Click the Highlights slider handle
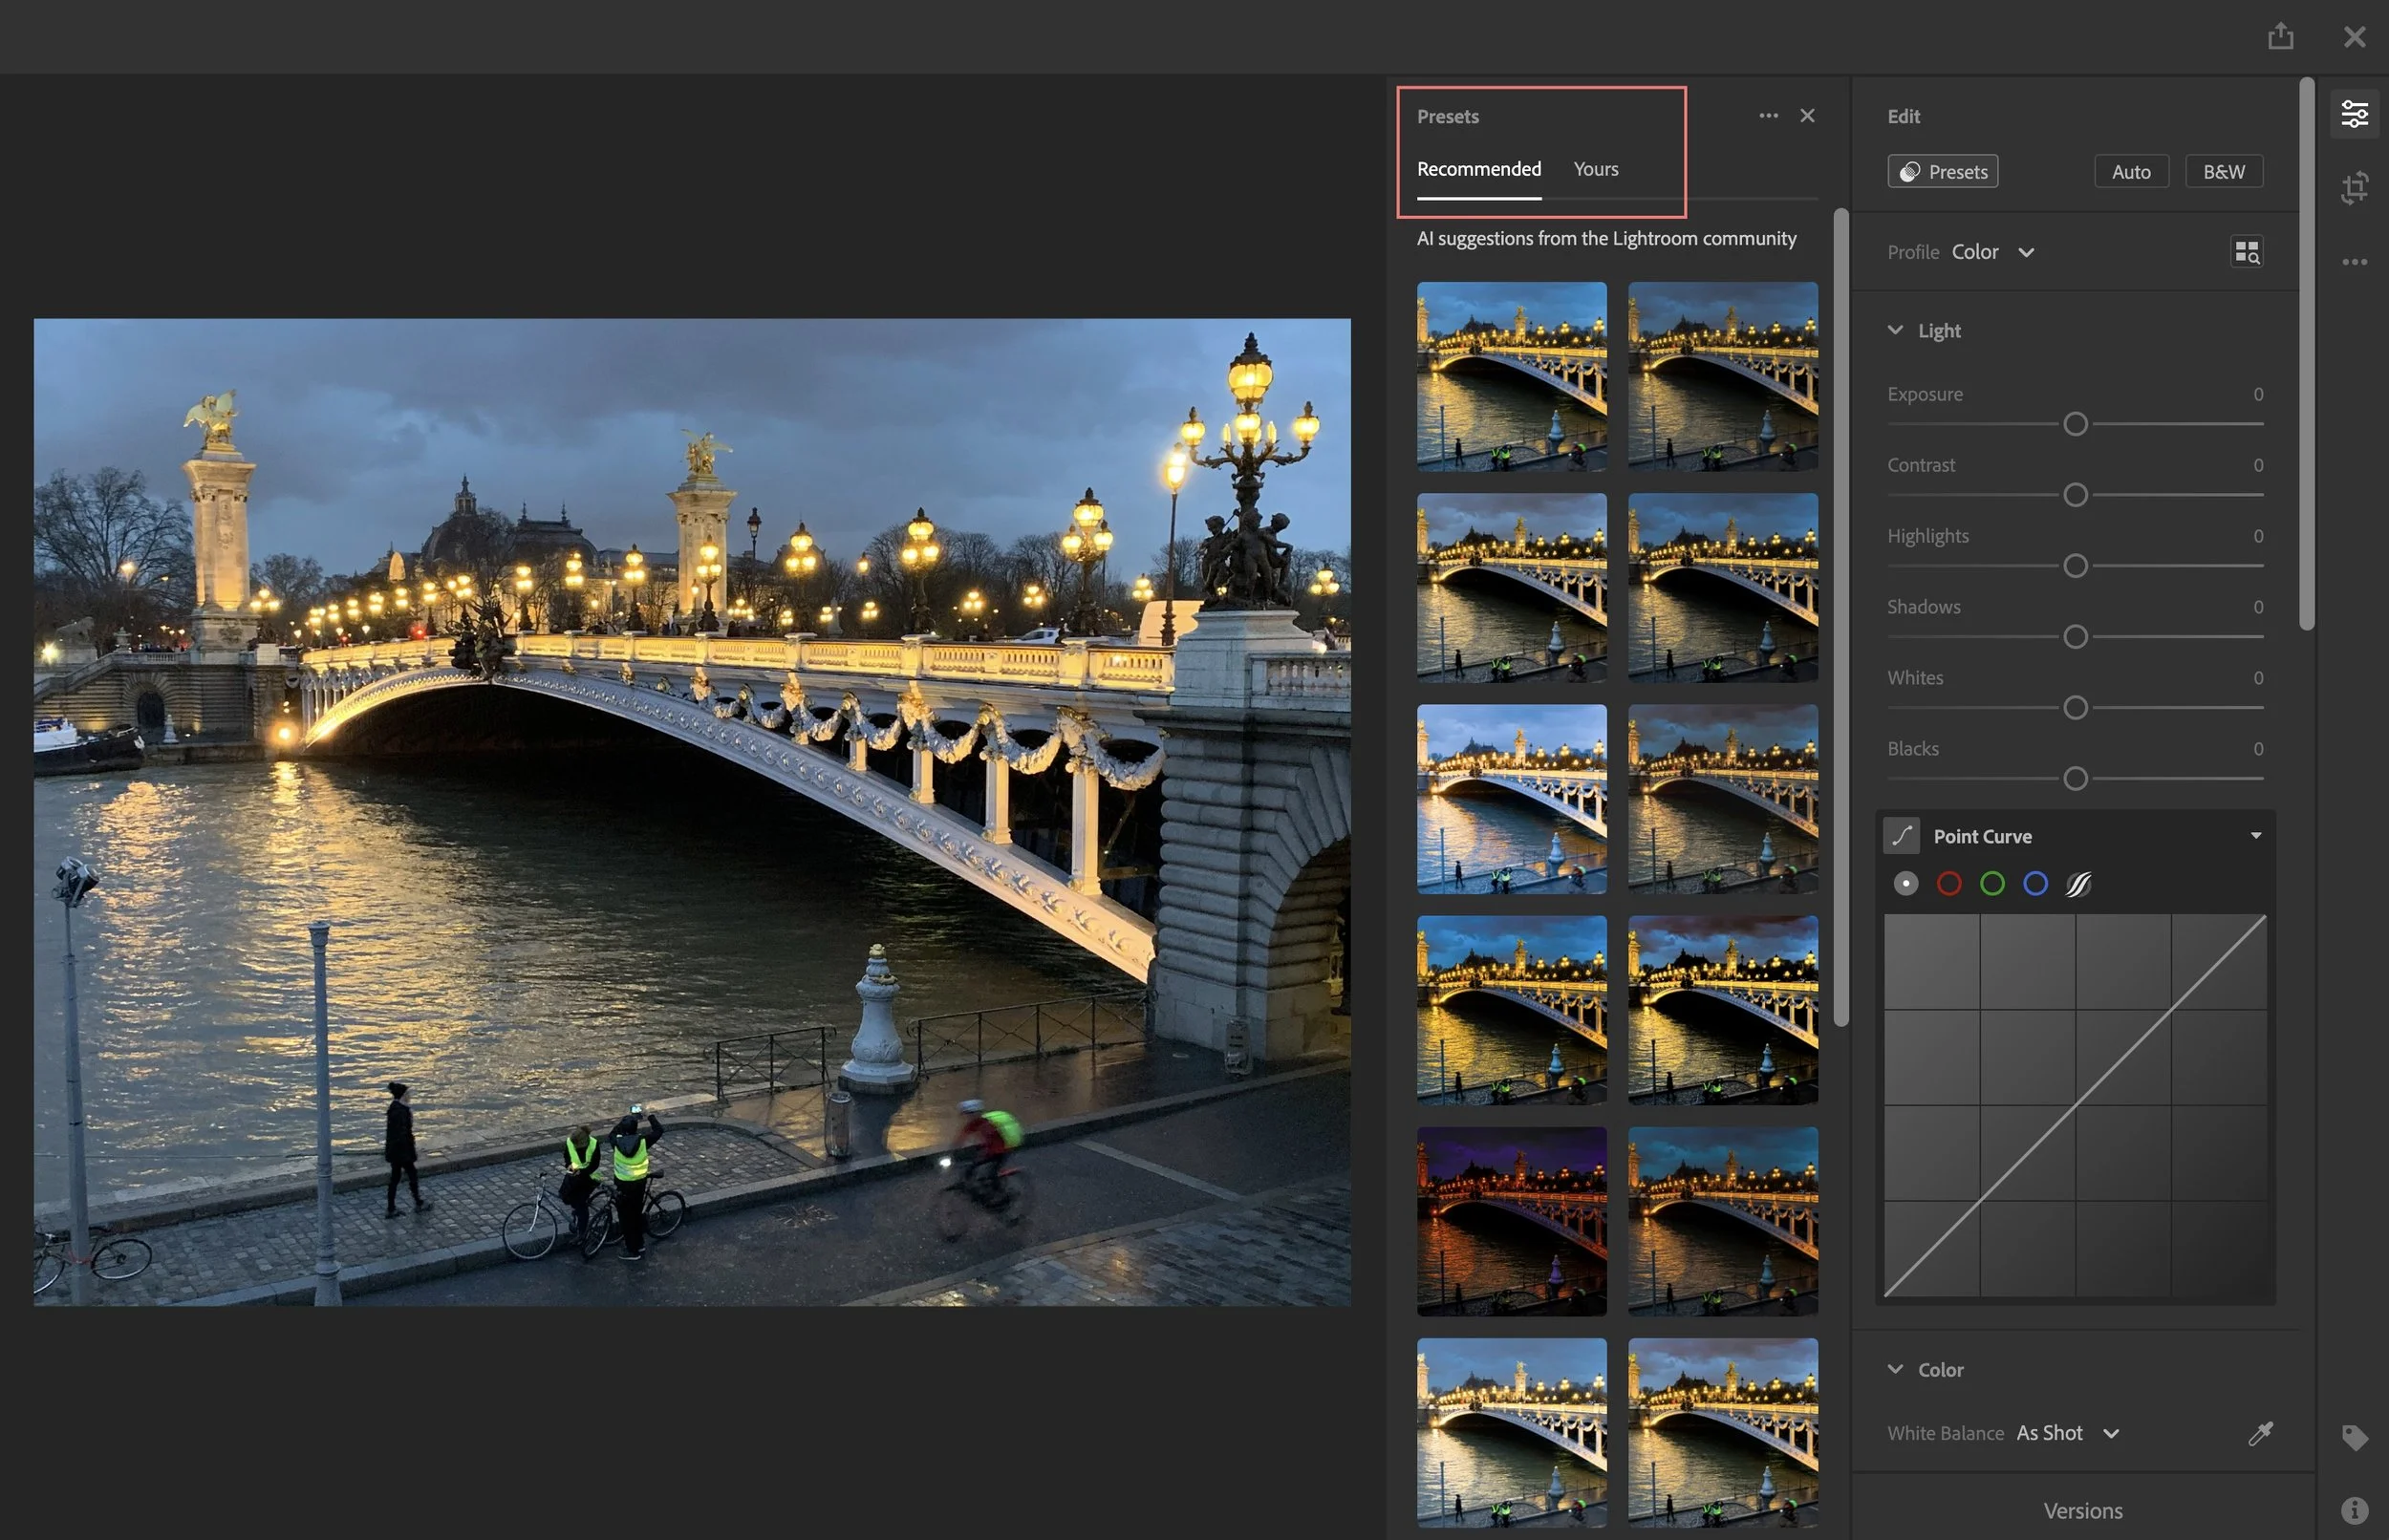 2075,566
